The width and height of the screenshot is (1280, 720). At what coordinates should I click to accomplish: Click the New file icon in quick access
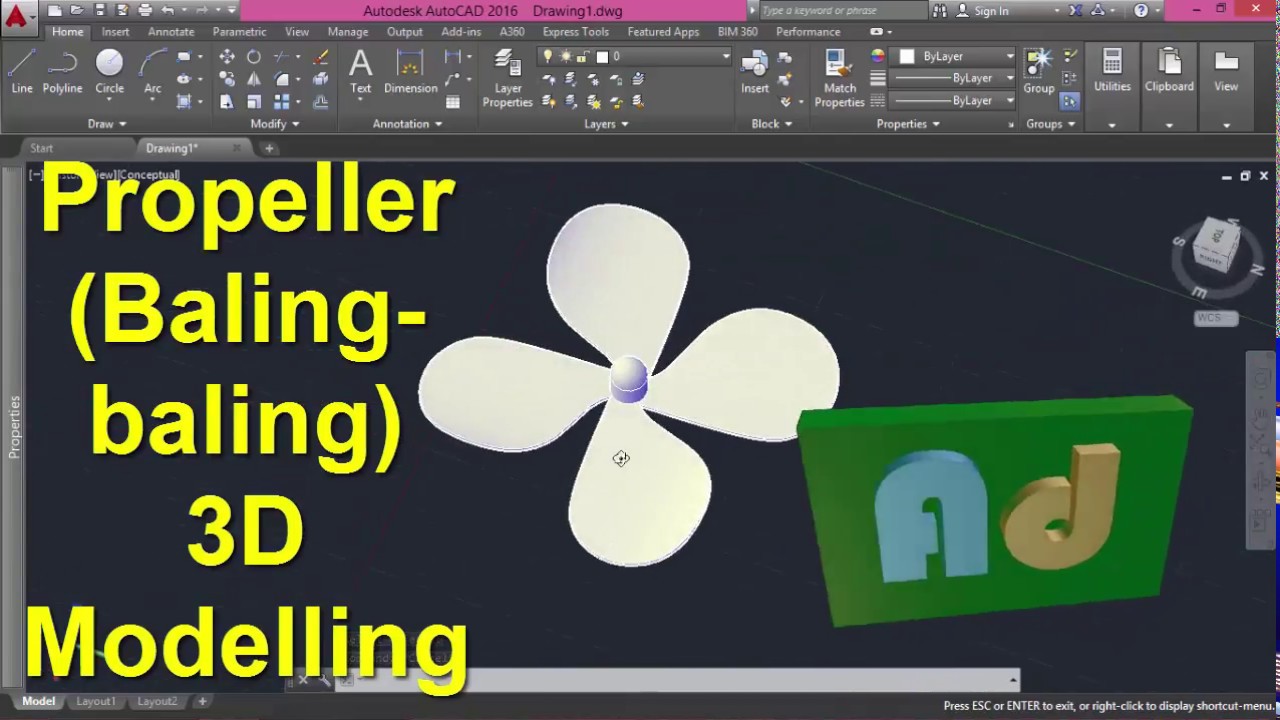point(55,10)
